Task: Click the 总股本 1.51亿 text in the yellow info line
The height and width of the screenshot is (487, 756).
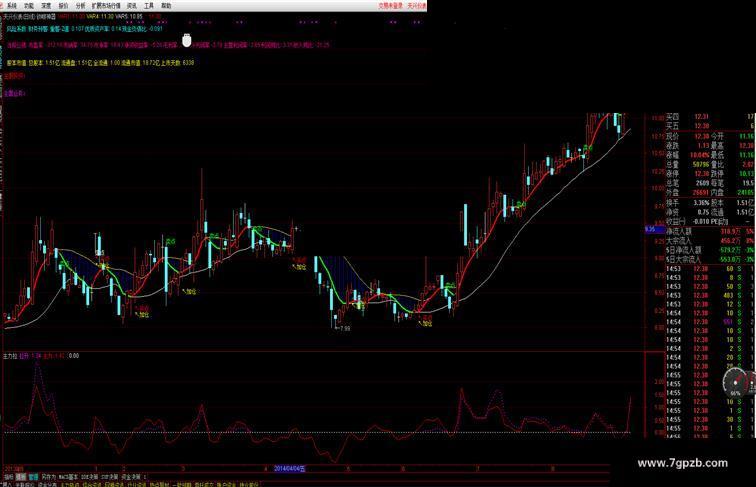Action: click(42, 63)
